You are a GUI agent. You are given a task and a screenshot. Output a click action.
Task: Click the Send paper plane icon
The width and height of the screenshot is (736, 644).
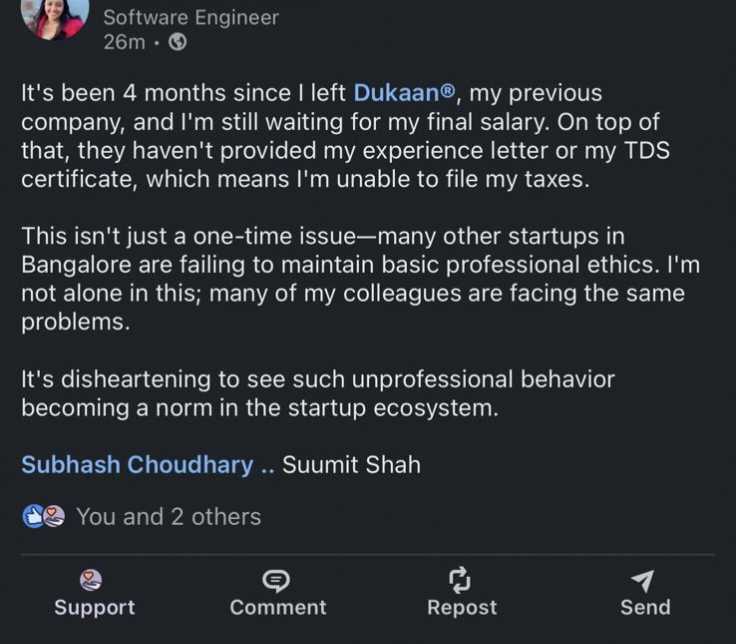[644, 580]
